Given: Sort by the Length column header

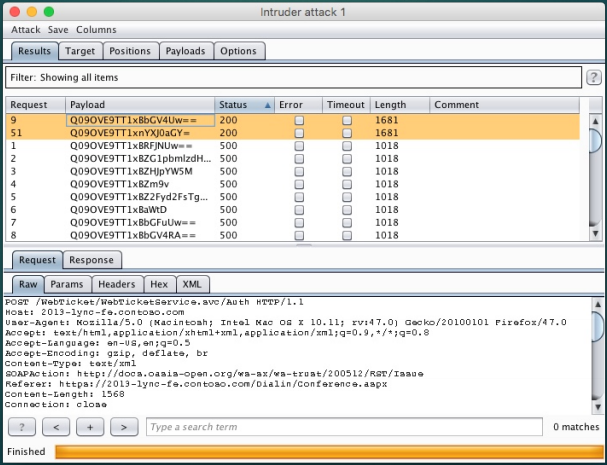Looking at the screenshot, I should pyautogui.click(x=400, y=105).
